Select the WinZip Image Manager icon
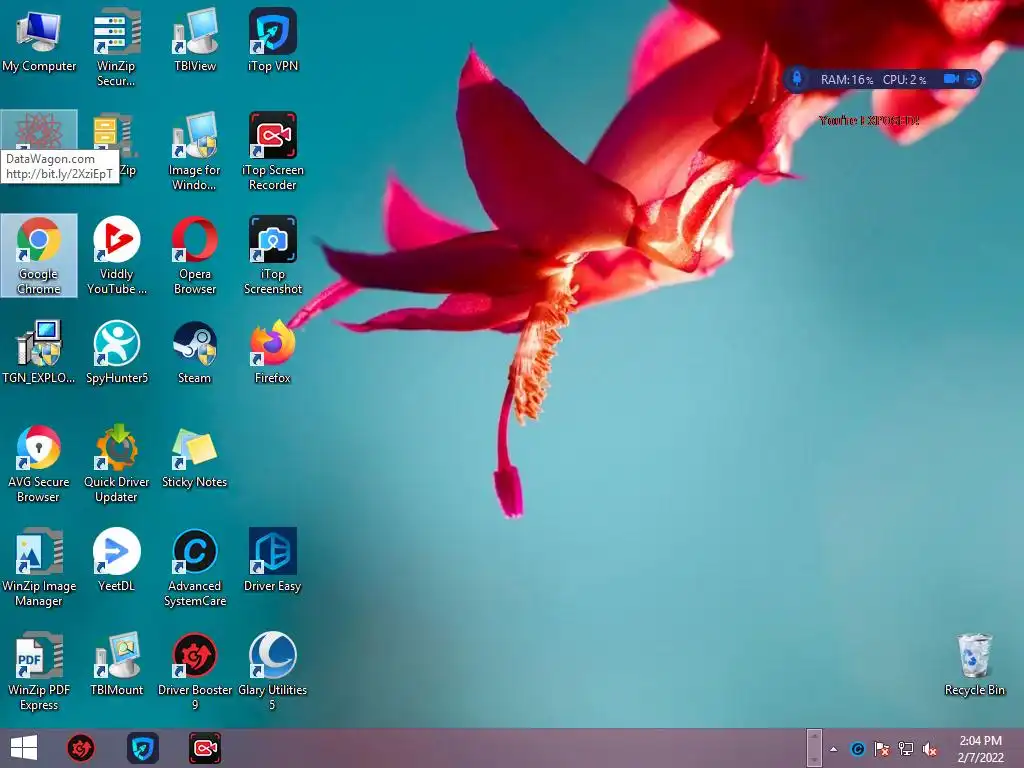 (x=39, y=568)
